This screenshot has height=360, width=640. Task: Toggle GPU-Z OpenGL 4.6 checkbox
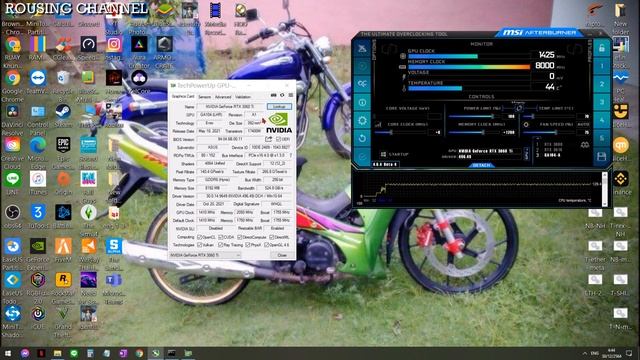[267, 245]
